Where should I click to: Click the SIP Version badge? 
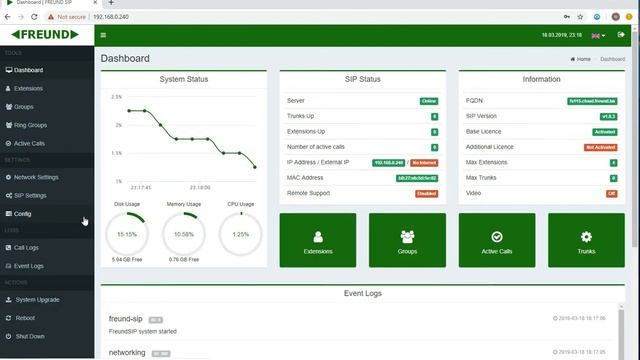click(x=609, y=117)
